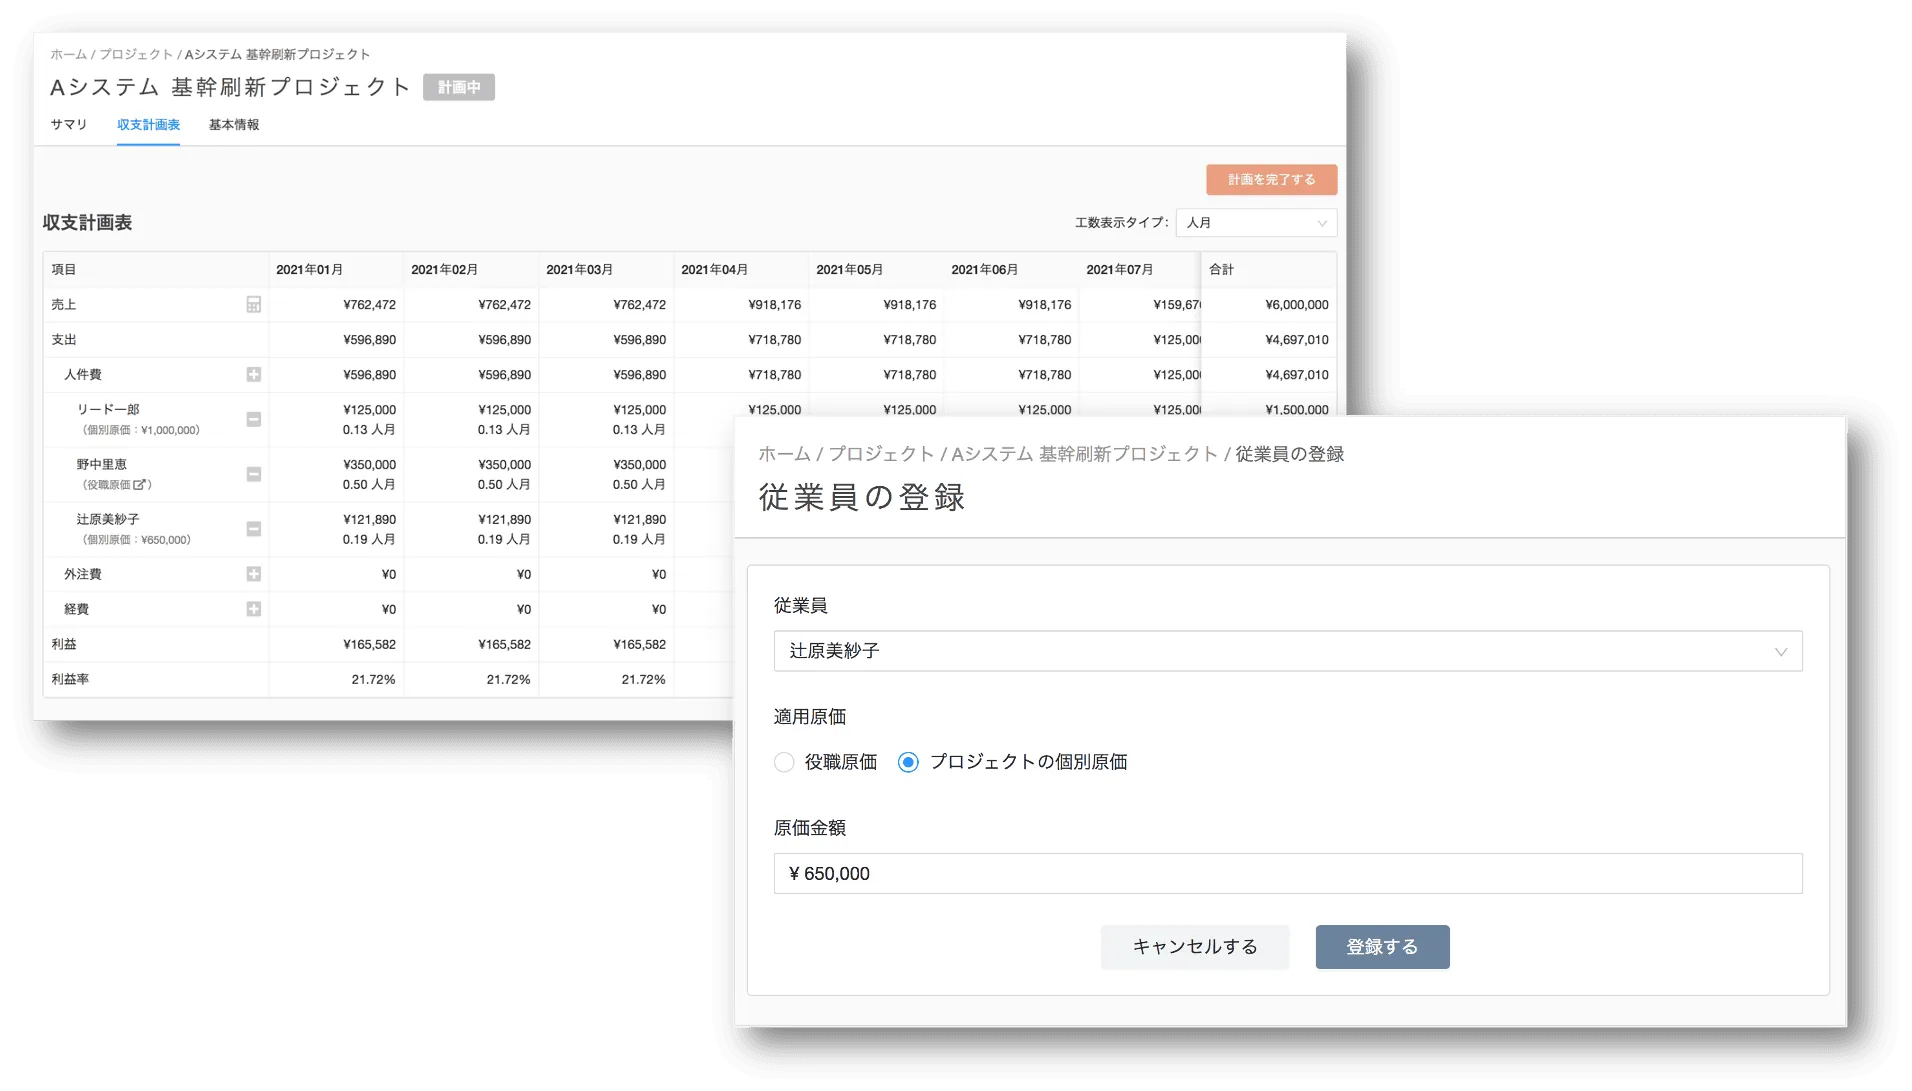Switch to the サマリ tab
The height and width of the screenshot is (1091, 1912).
point(67,124)
